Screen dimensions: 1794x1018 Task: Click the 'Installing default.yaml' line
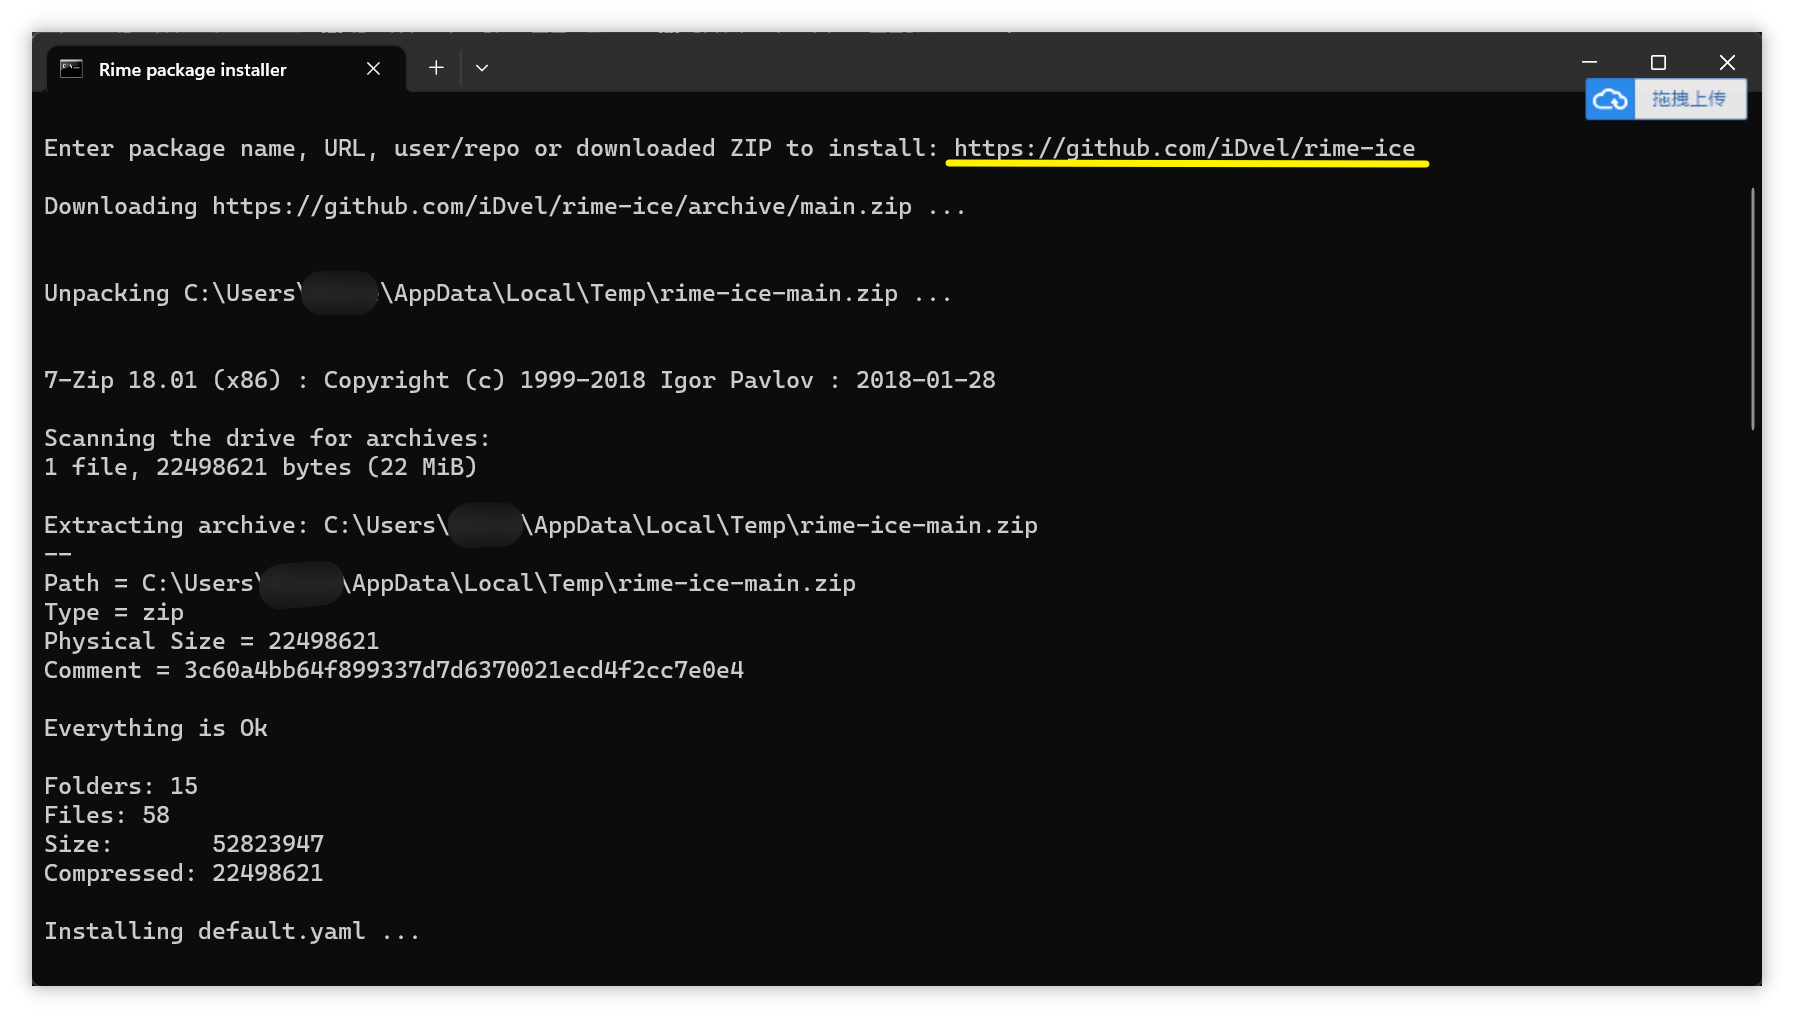(230, 931)
